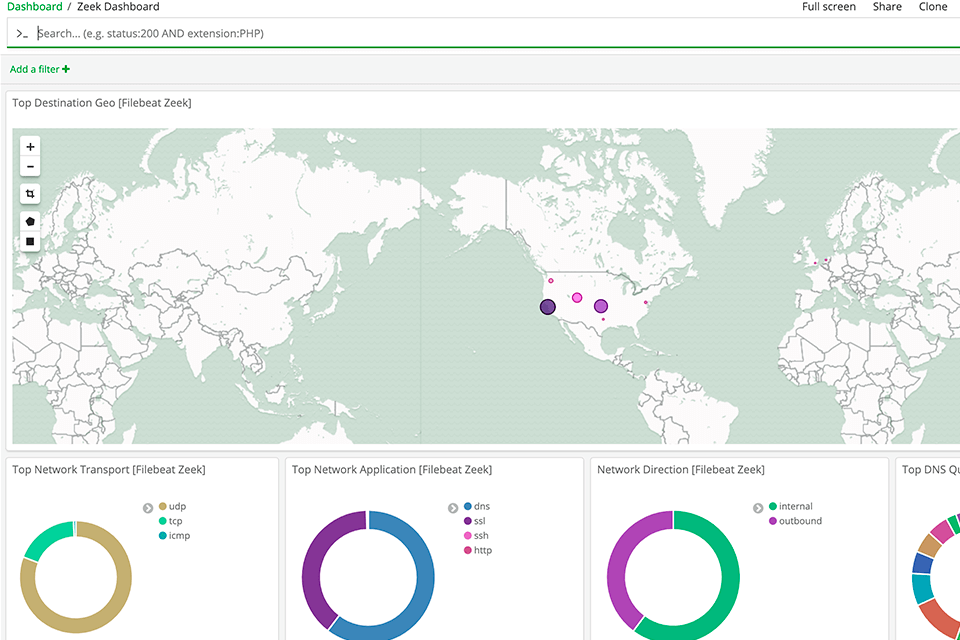960x640 pixels.
Task: Select the draw polygon tool
Action: coord(30,221)
